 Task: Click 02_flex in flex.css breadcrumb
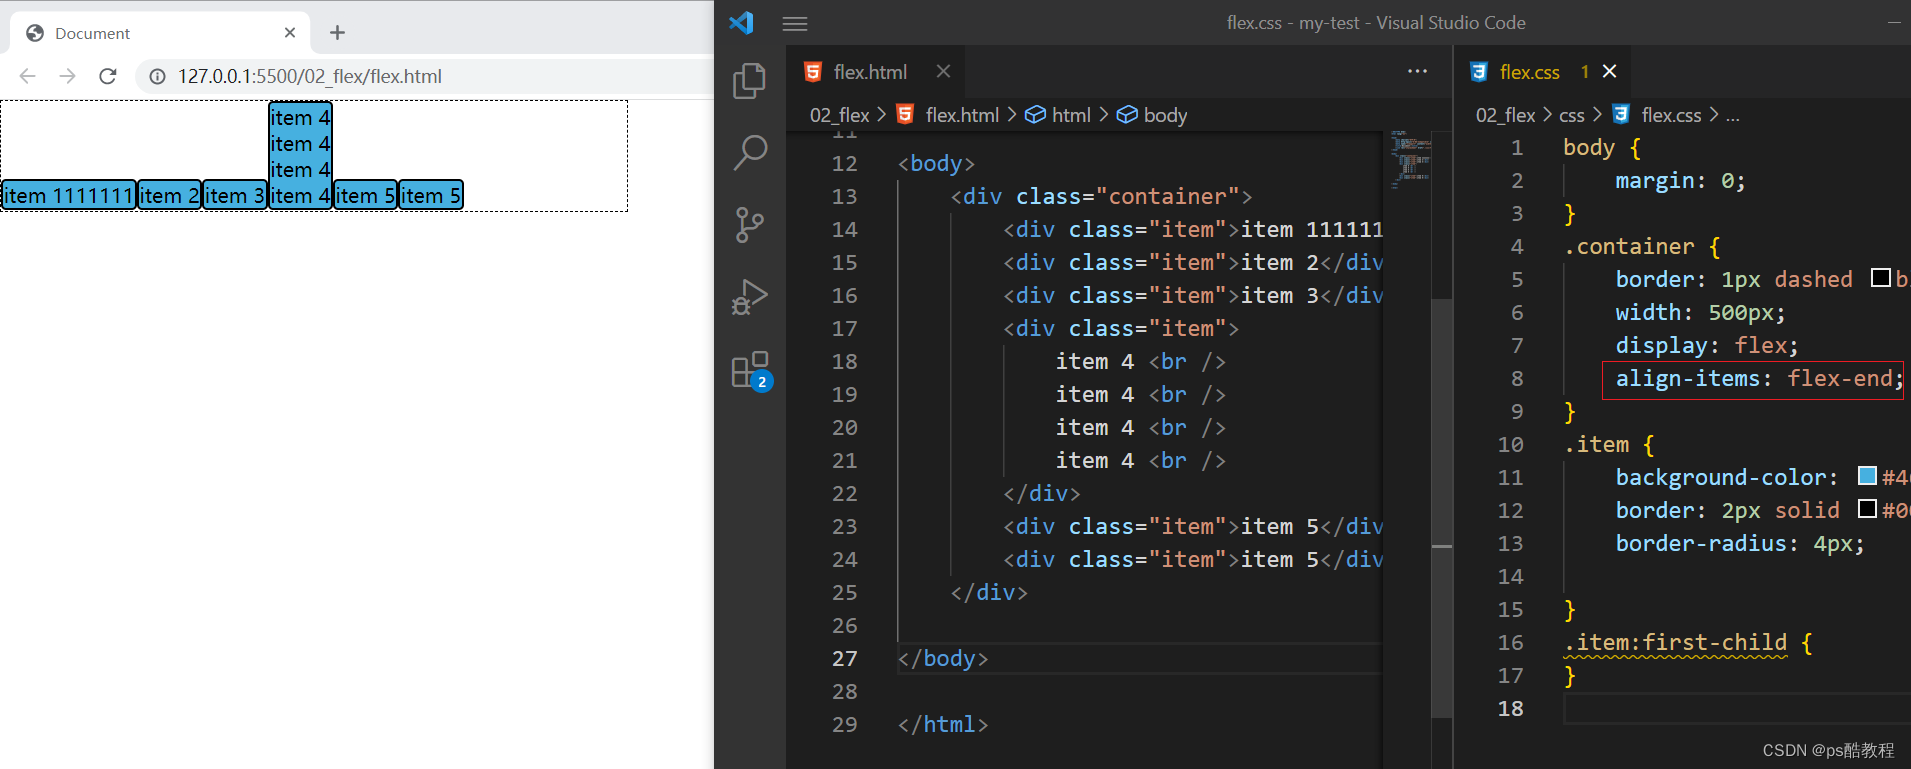point(1505,115)
